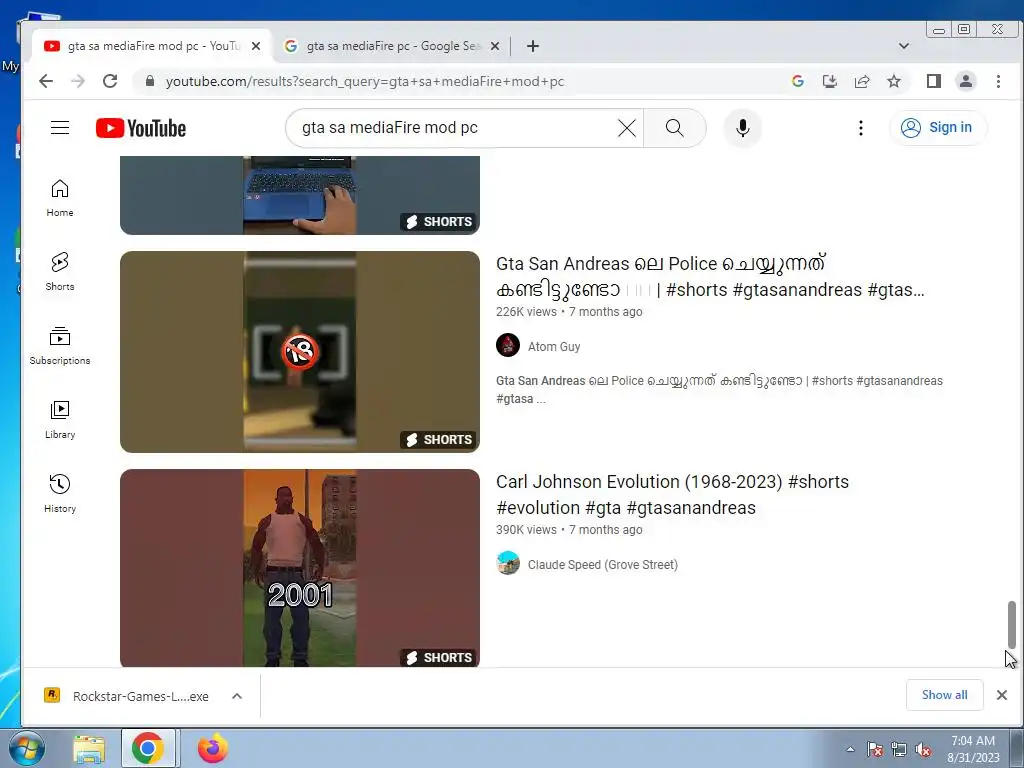1024x768 pixels.
Task: Focus the YouTube search input field
Action: pyautogui.click(x=457, y=128)
